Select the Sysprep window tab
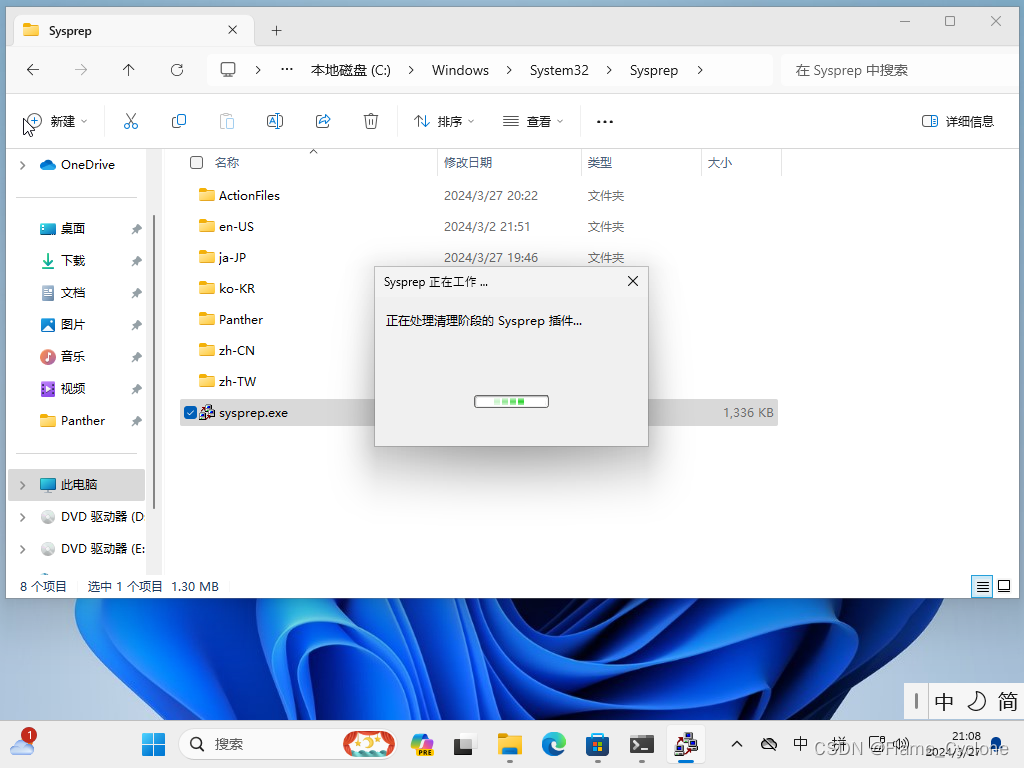Viewport: 1024px width, 768px height. (x=134, y=30)
